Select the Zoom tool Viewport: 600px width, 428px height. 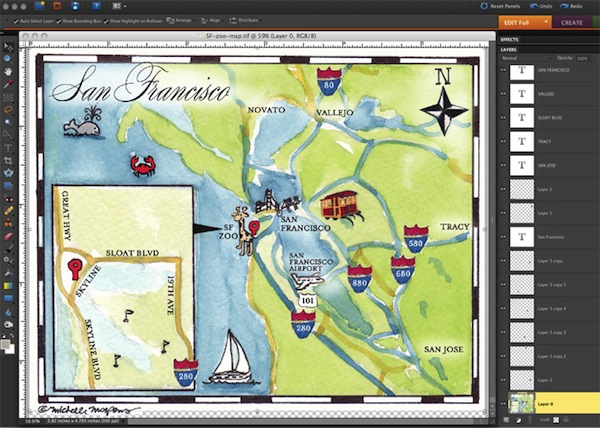tap(9, 59)
